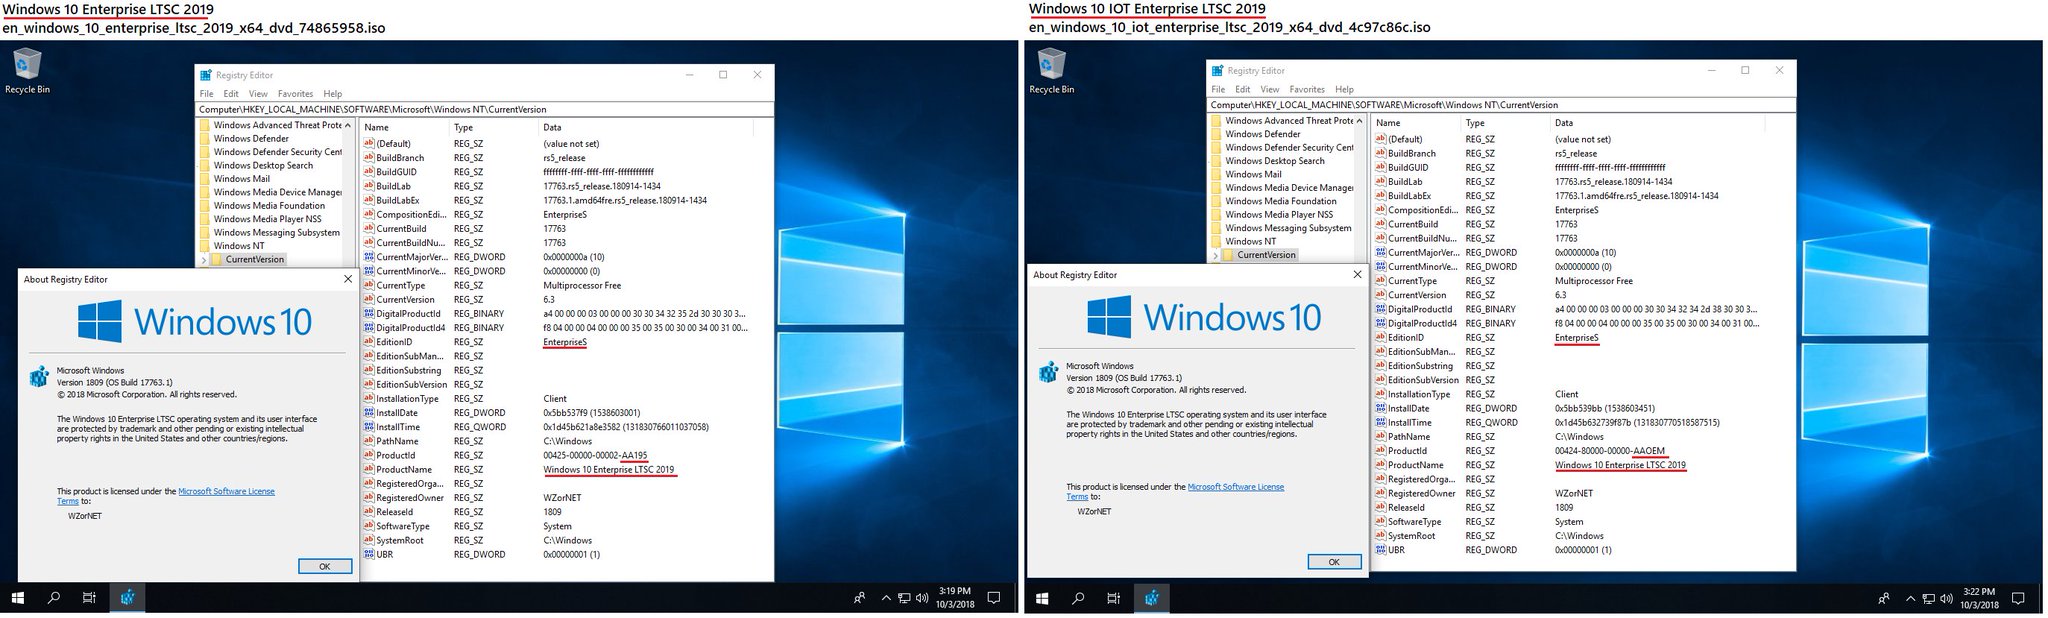
Task: Click OK in right About Registry Editor dialog
Action: click(x=1334, y=562)
